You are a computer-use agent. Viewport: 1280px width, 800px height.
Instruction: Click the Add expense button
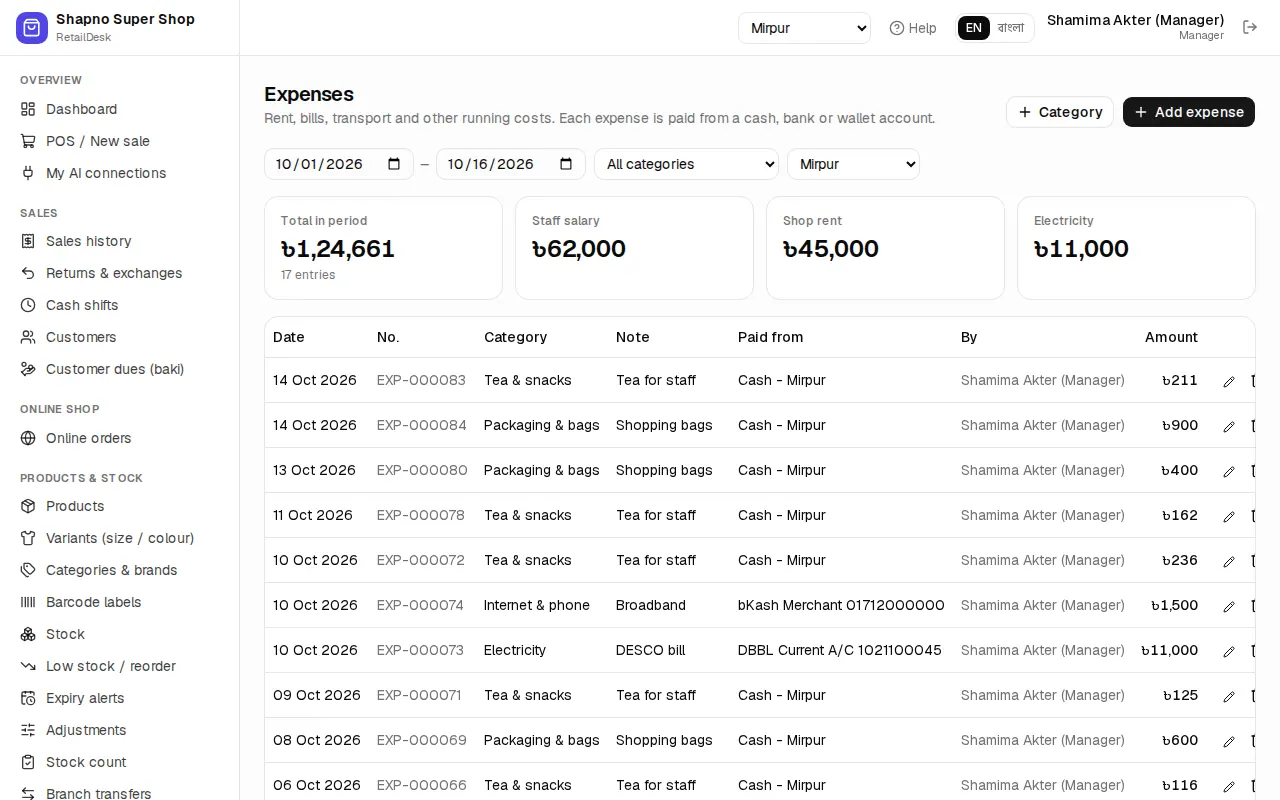pyautogui.click(x=1189, y=112)
